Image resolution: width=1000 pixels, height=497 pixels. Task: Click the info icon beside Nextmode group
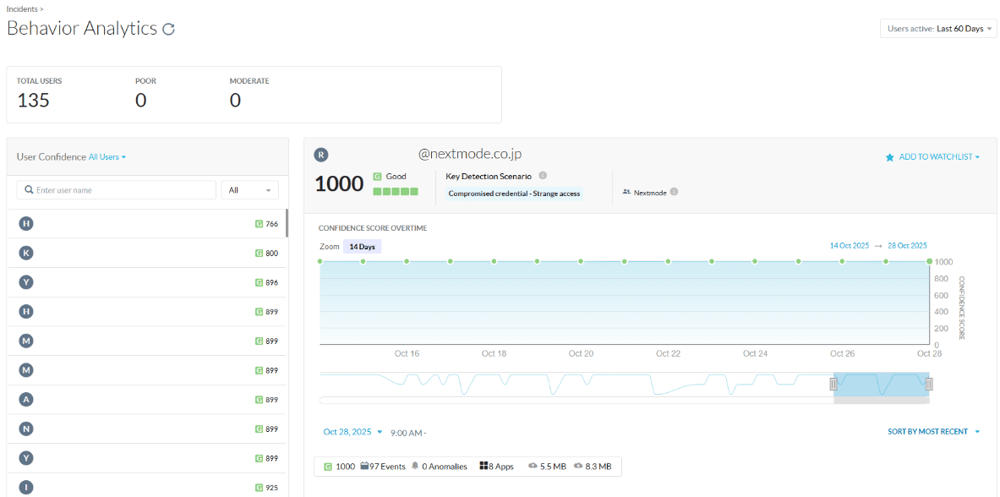[x=674, y=192]
